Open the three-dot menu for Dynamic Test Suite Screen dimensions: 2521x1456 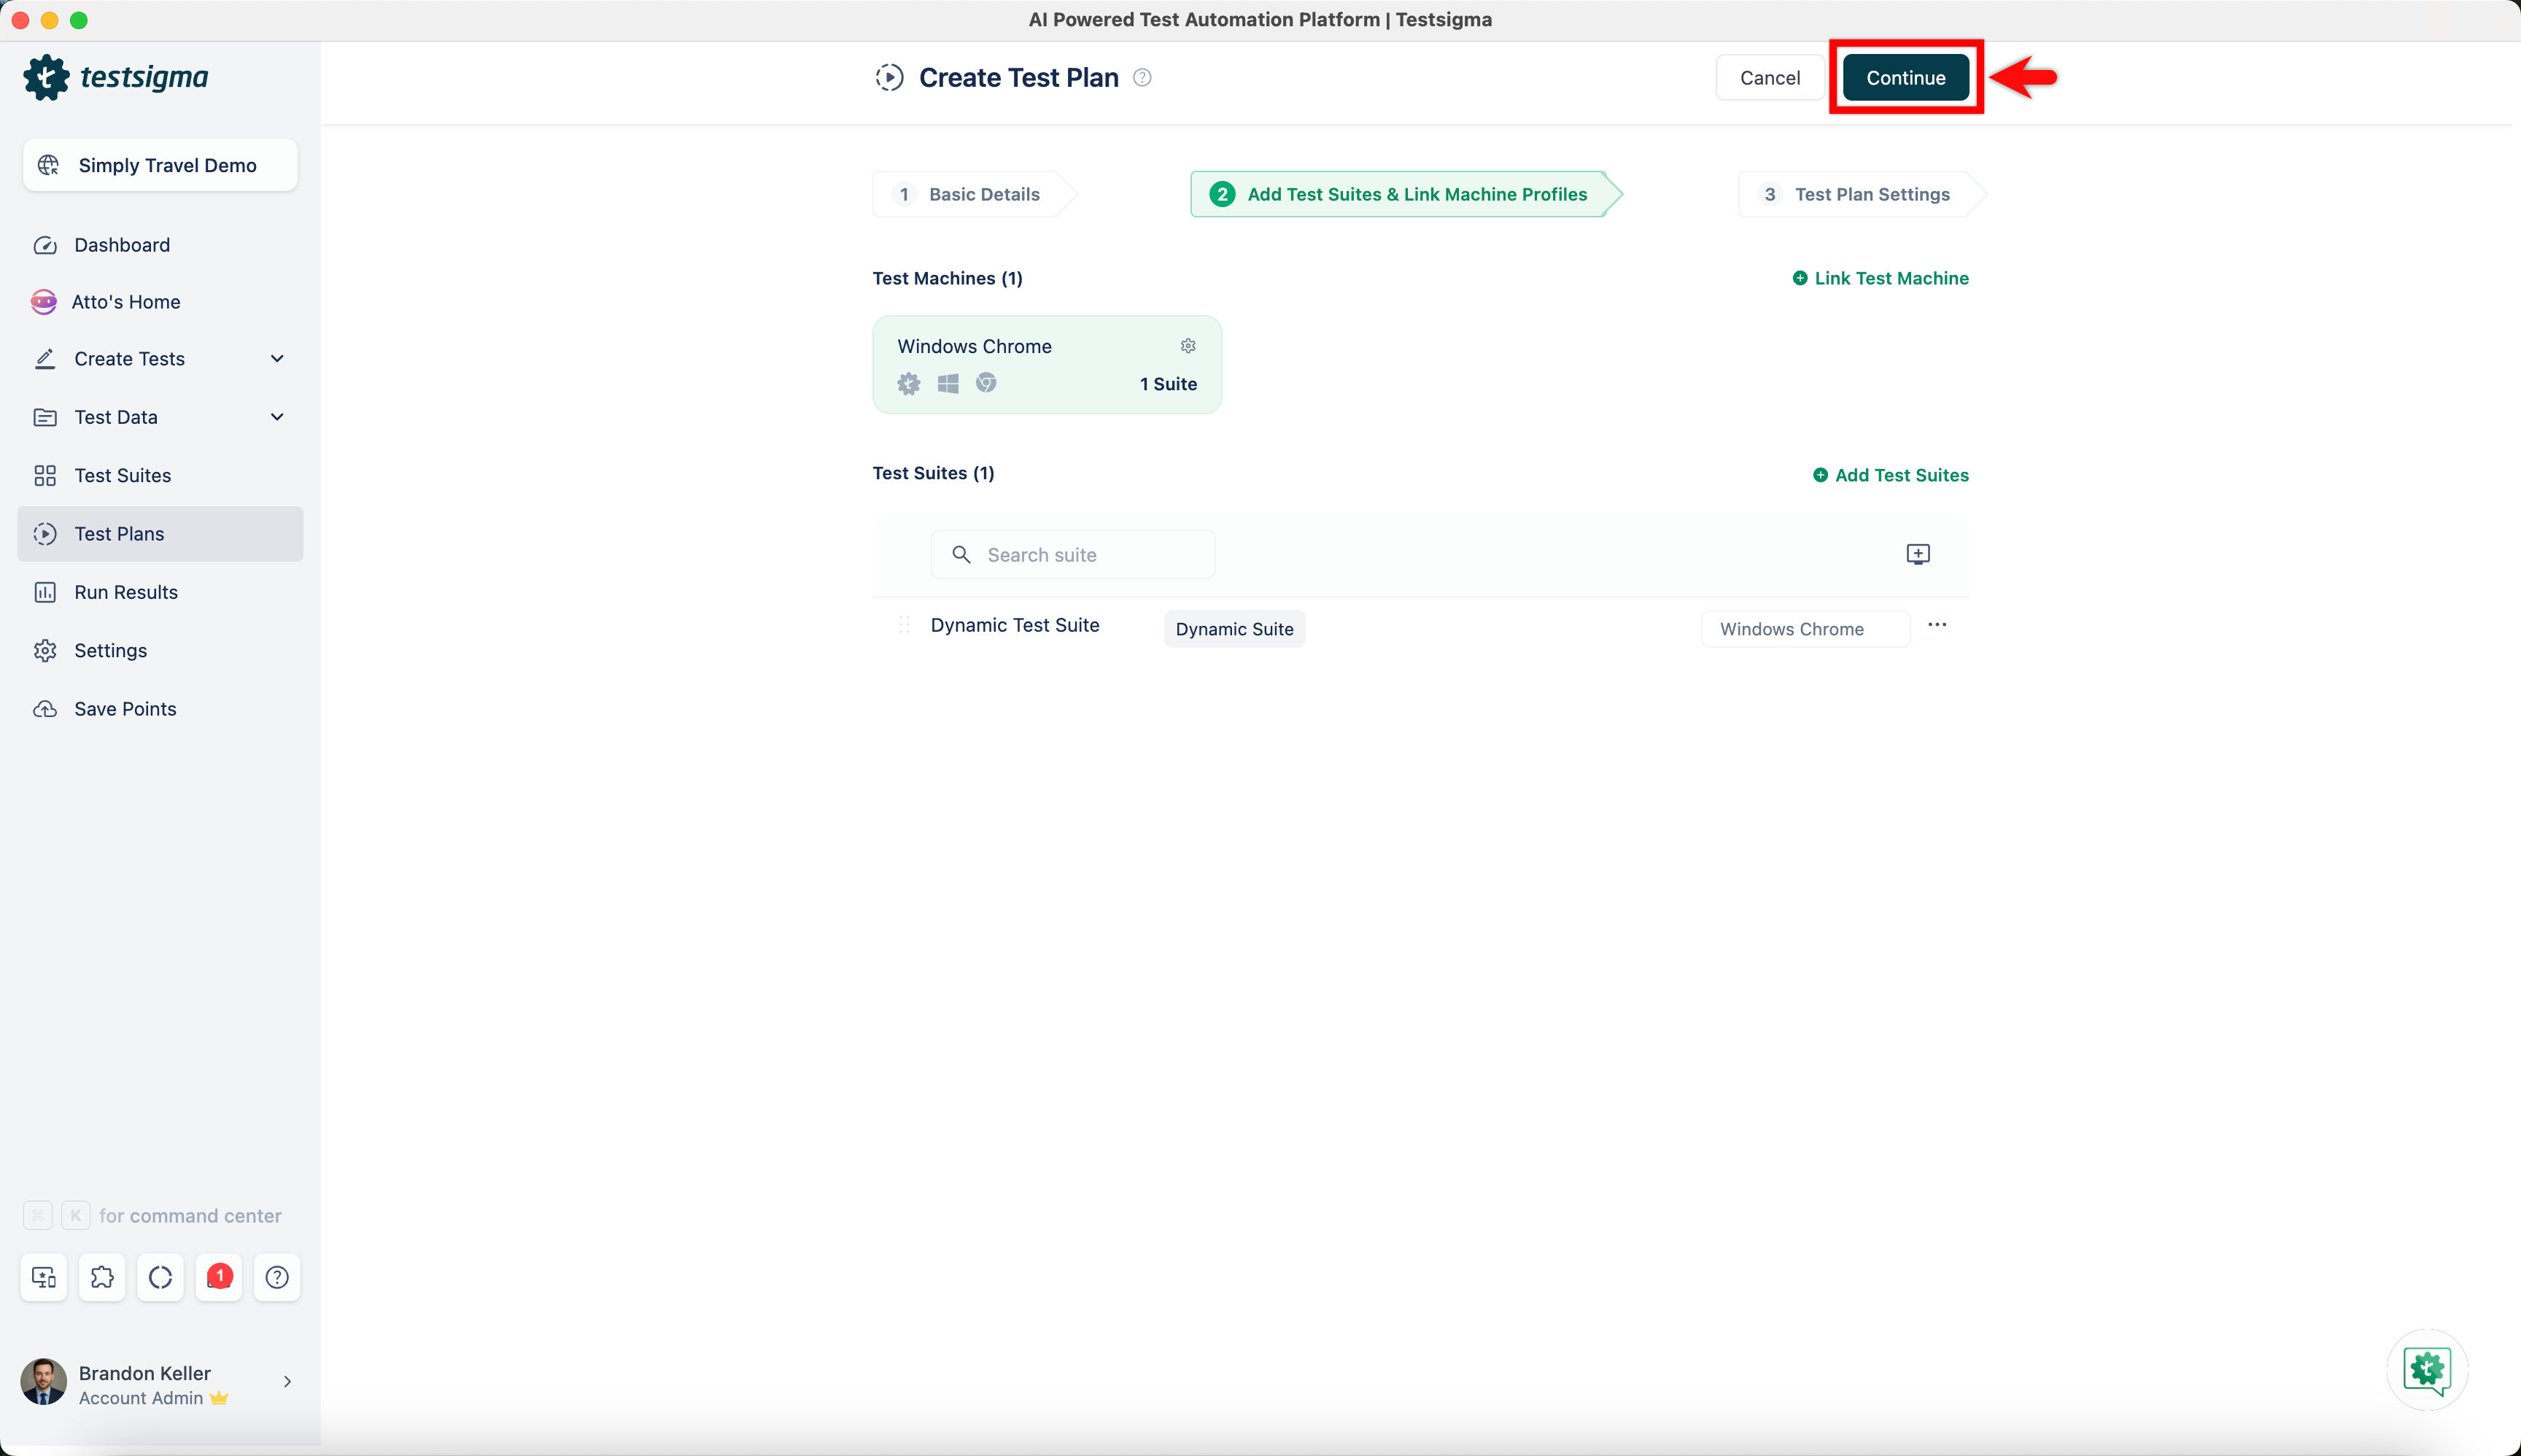pyautogui.click(x=1937, y=625)
